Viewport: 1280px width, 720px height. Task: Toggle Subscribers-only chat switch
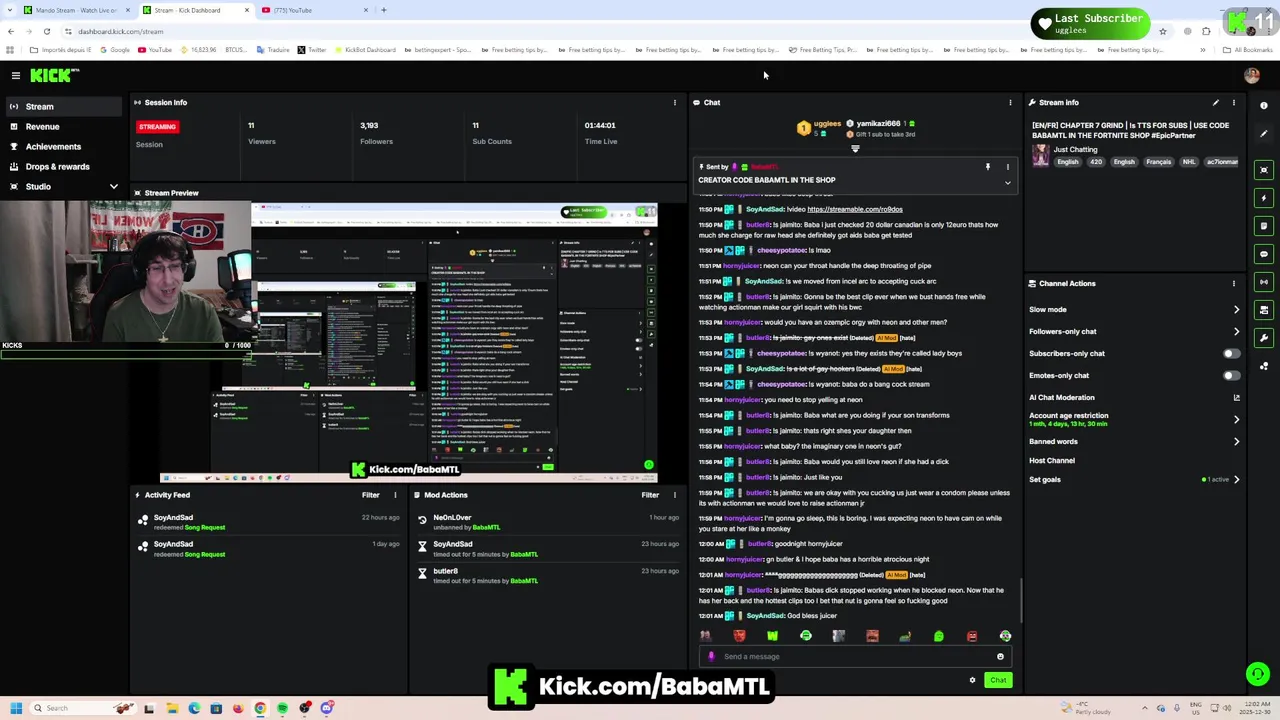[1231, 353]
